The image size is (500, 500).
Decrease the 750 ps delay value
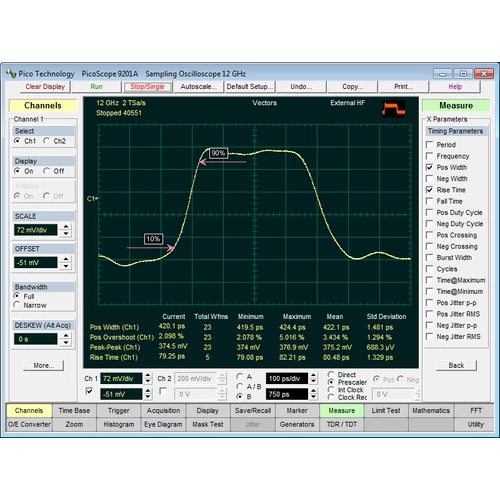point(313,397)
